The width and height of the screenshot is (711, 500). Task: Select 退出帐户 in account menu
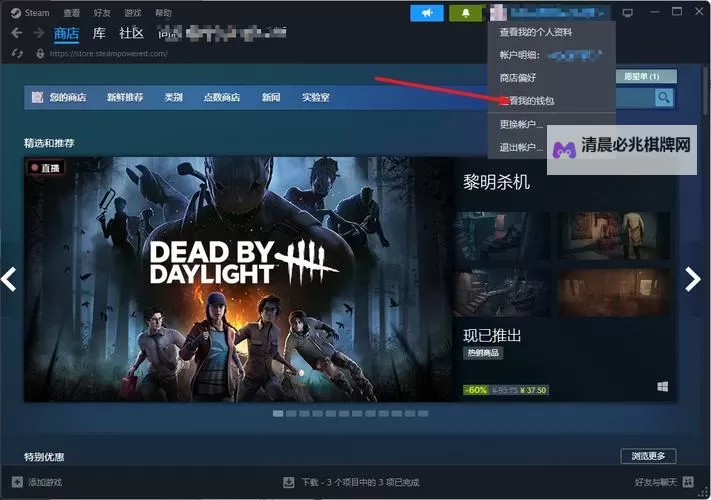[521, 147]
